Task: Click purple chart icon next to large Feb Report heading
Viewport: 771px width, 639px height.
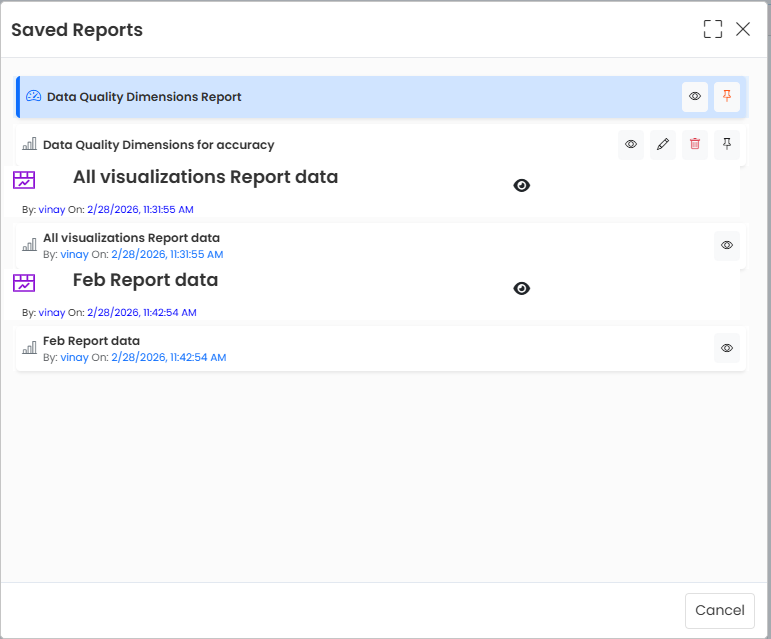Action: 24,283
